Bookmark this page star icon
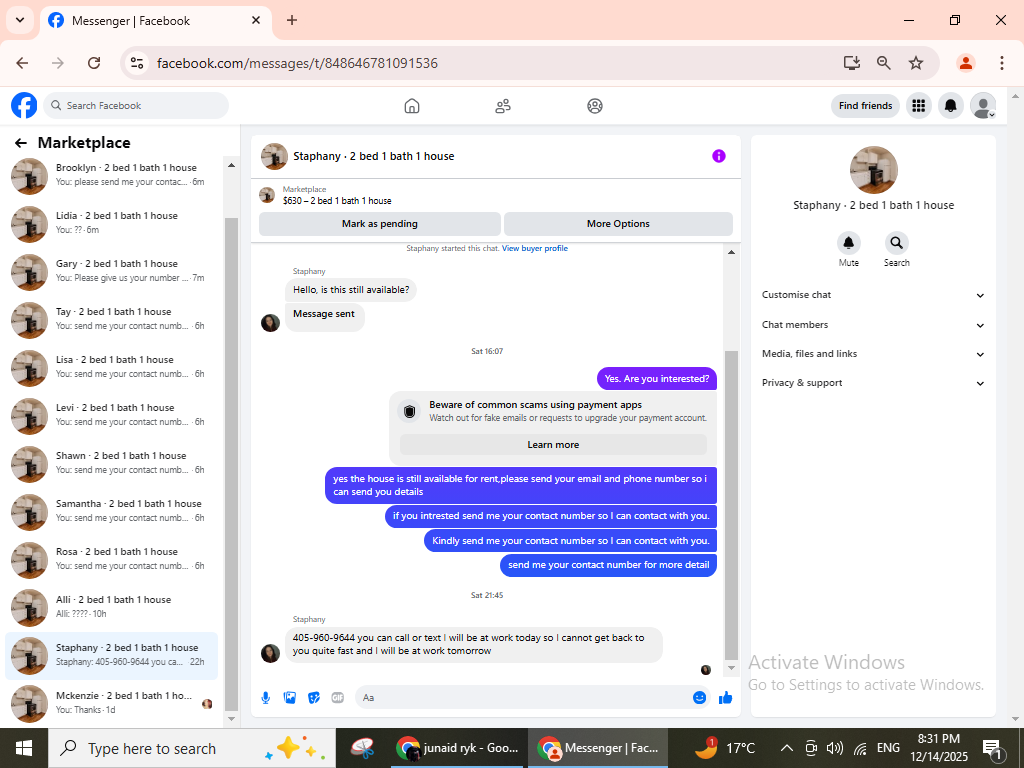 916,63
